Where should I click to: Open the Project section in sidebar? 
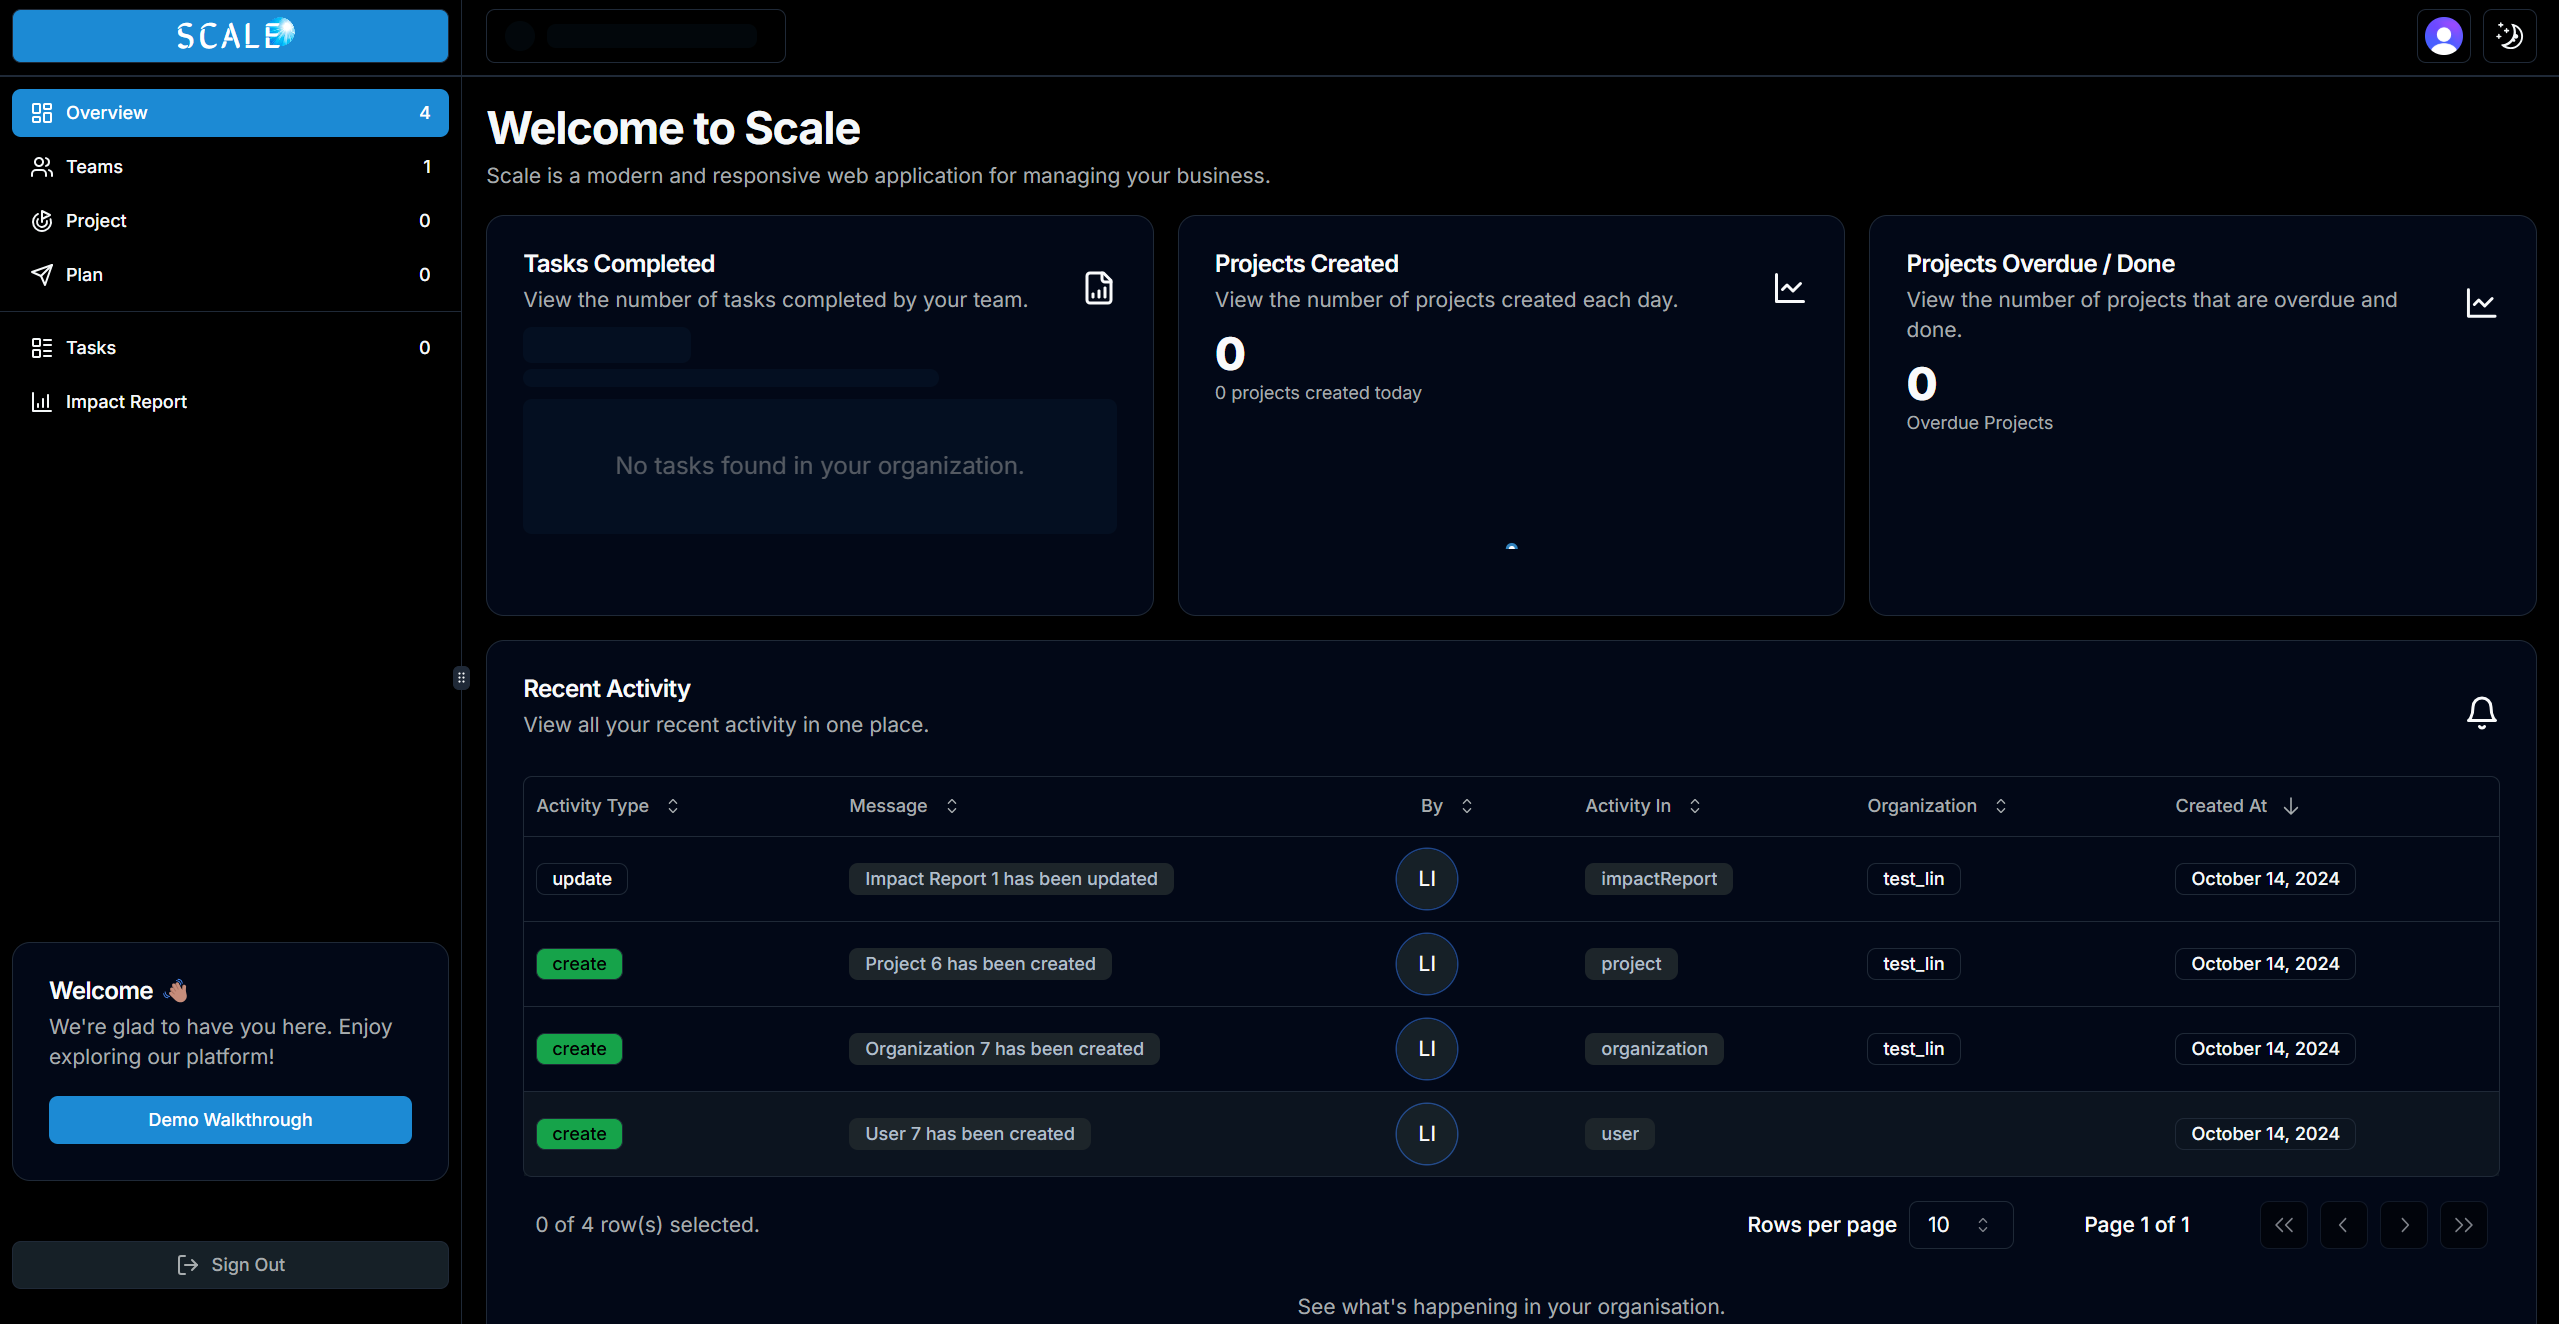click(230, 221)
